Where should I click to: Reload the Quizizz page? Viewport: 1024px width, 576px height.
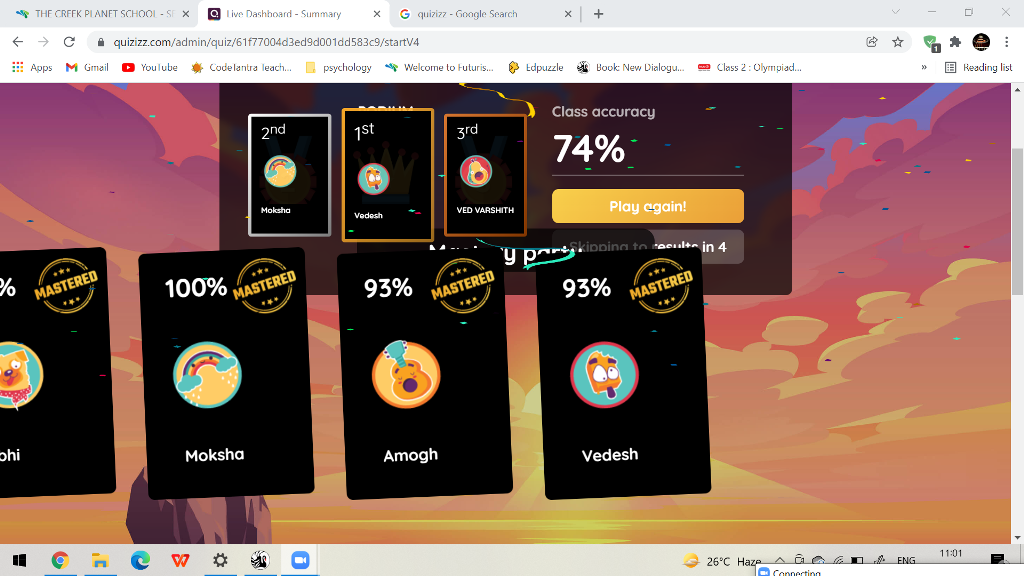tap(69, 42)
